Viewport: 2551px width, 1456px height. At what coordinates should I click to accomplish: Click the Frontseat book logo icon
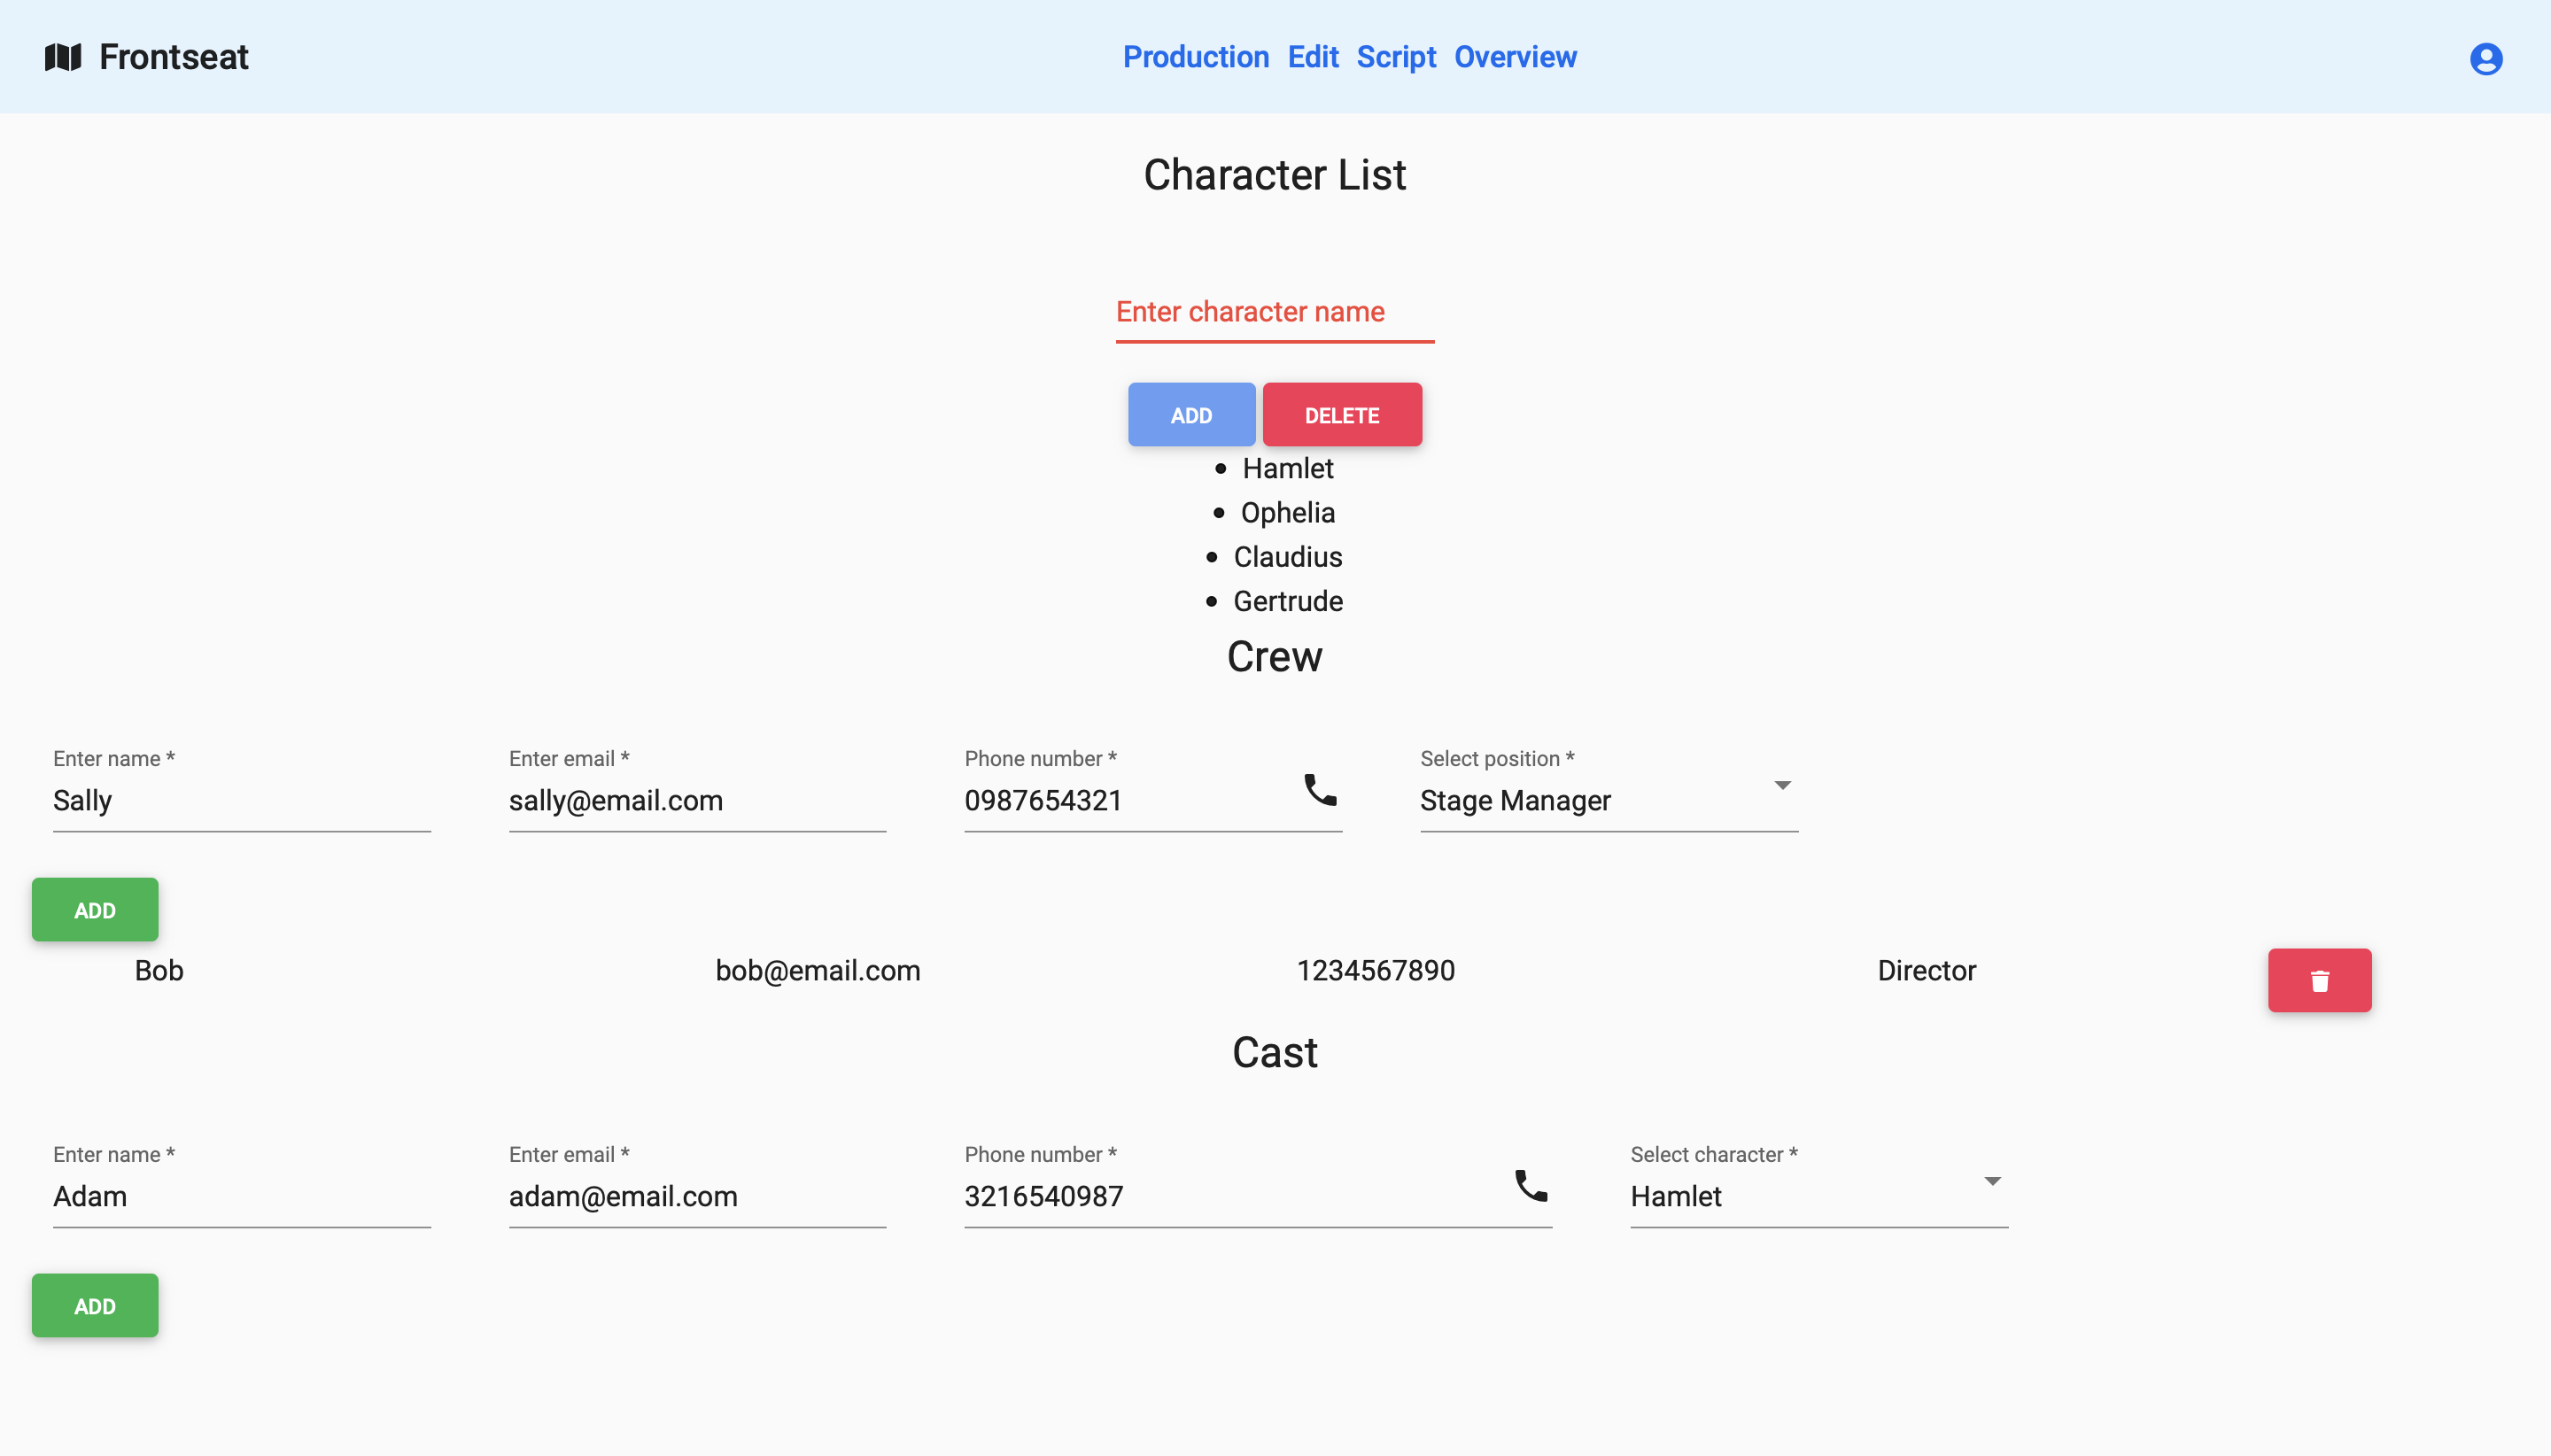tap(63, 57)
